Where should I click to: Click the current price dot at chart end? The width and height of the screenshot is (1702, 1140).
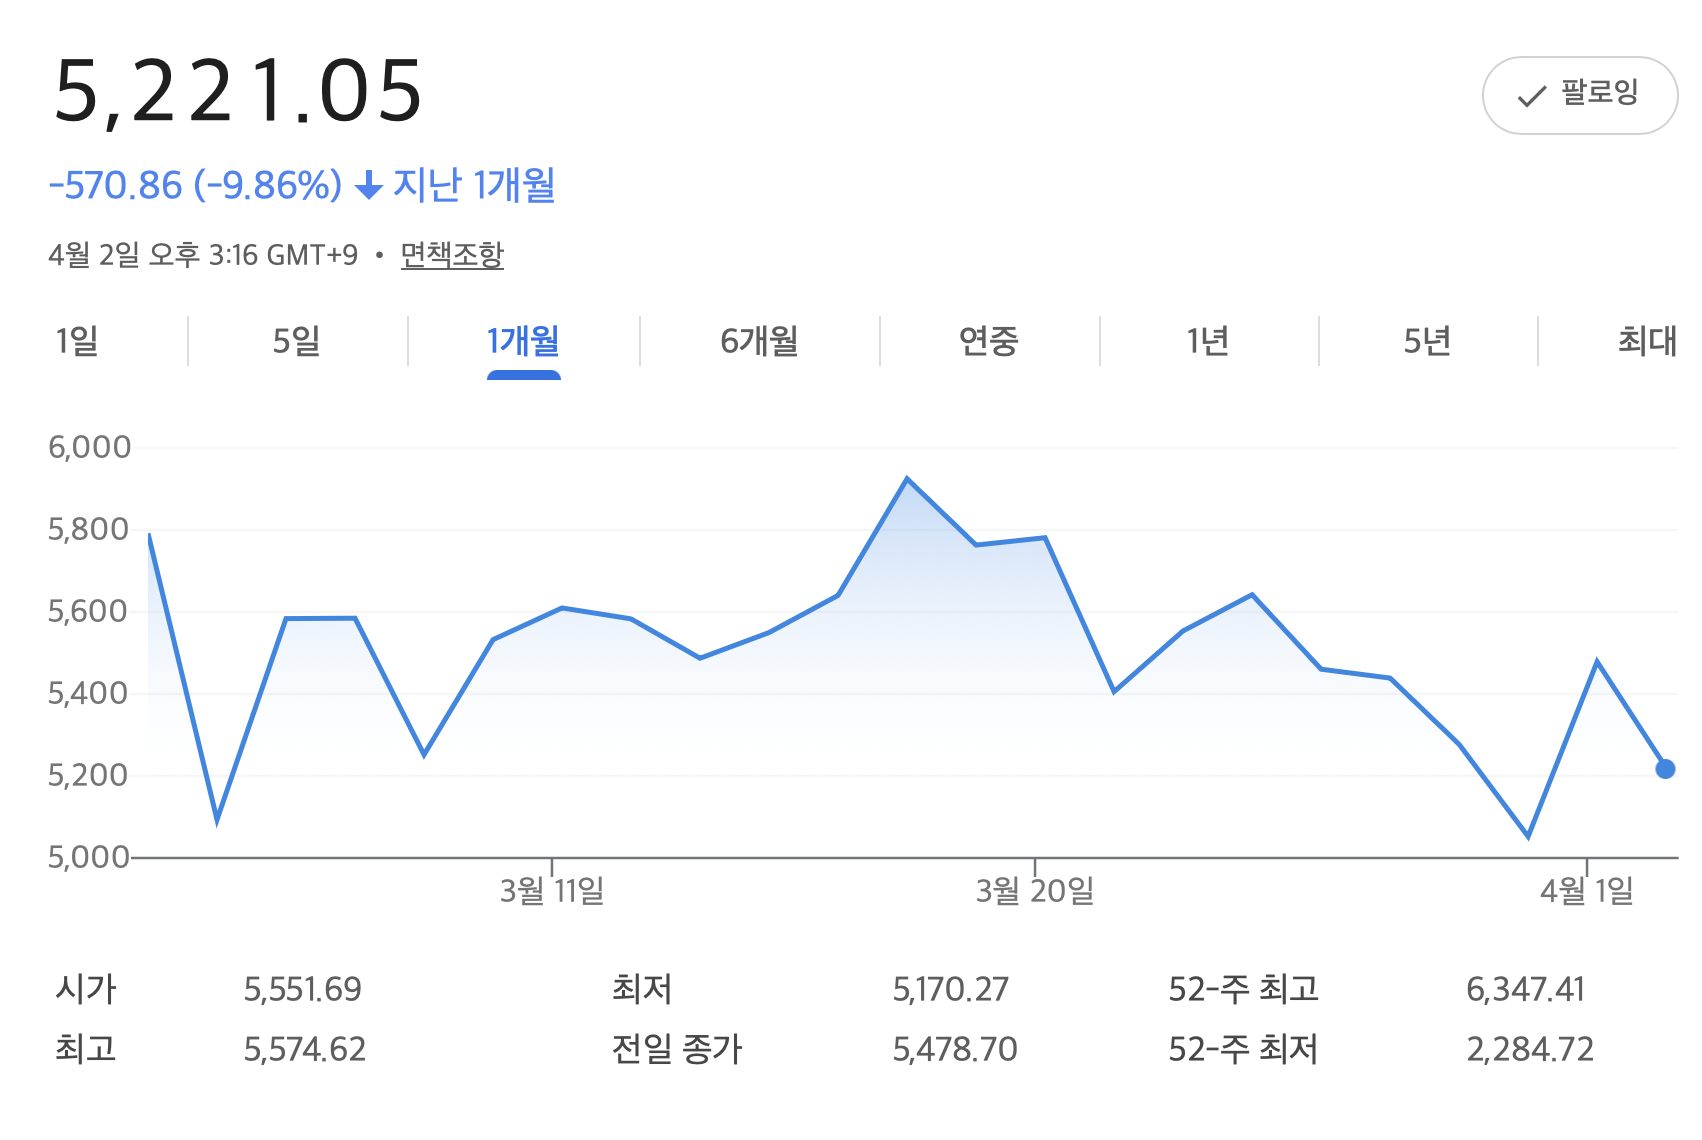(1665, 769)
